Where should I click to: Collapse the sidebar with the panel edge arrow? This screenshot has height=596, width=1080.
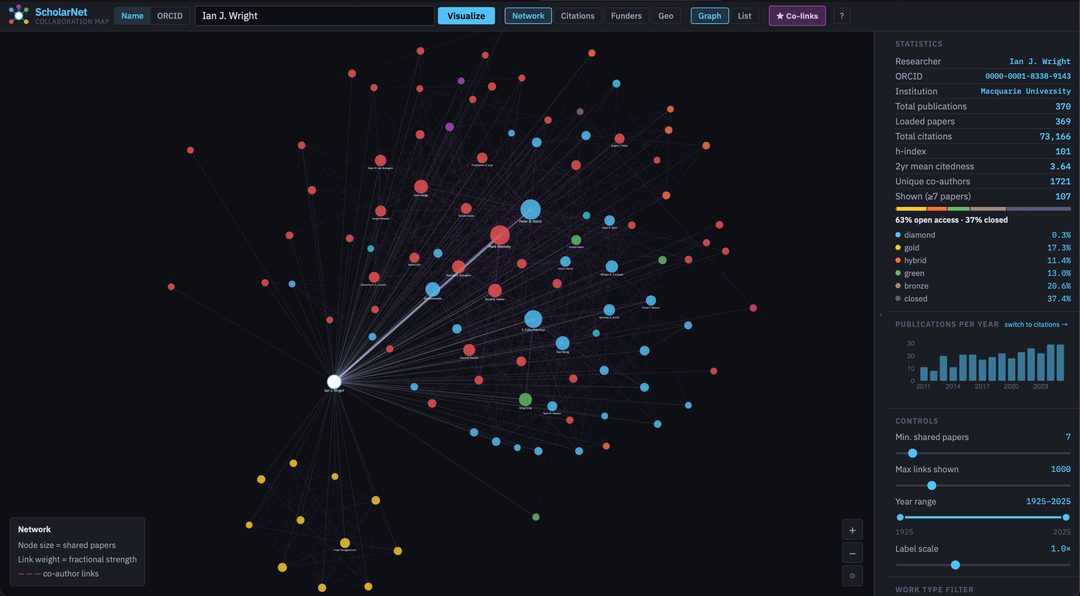[x=880, y=315]
